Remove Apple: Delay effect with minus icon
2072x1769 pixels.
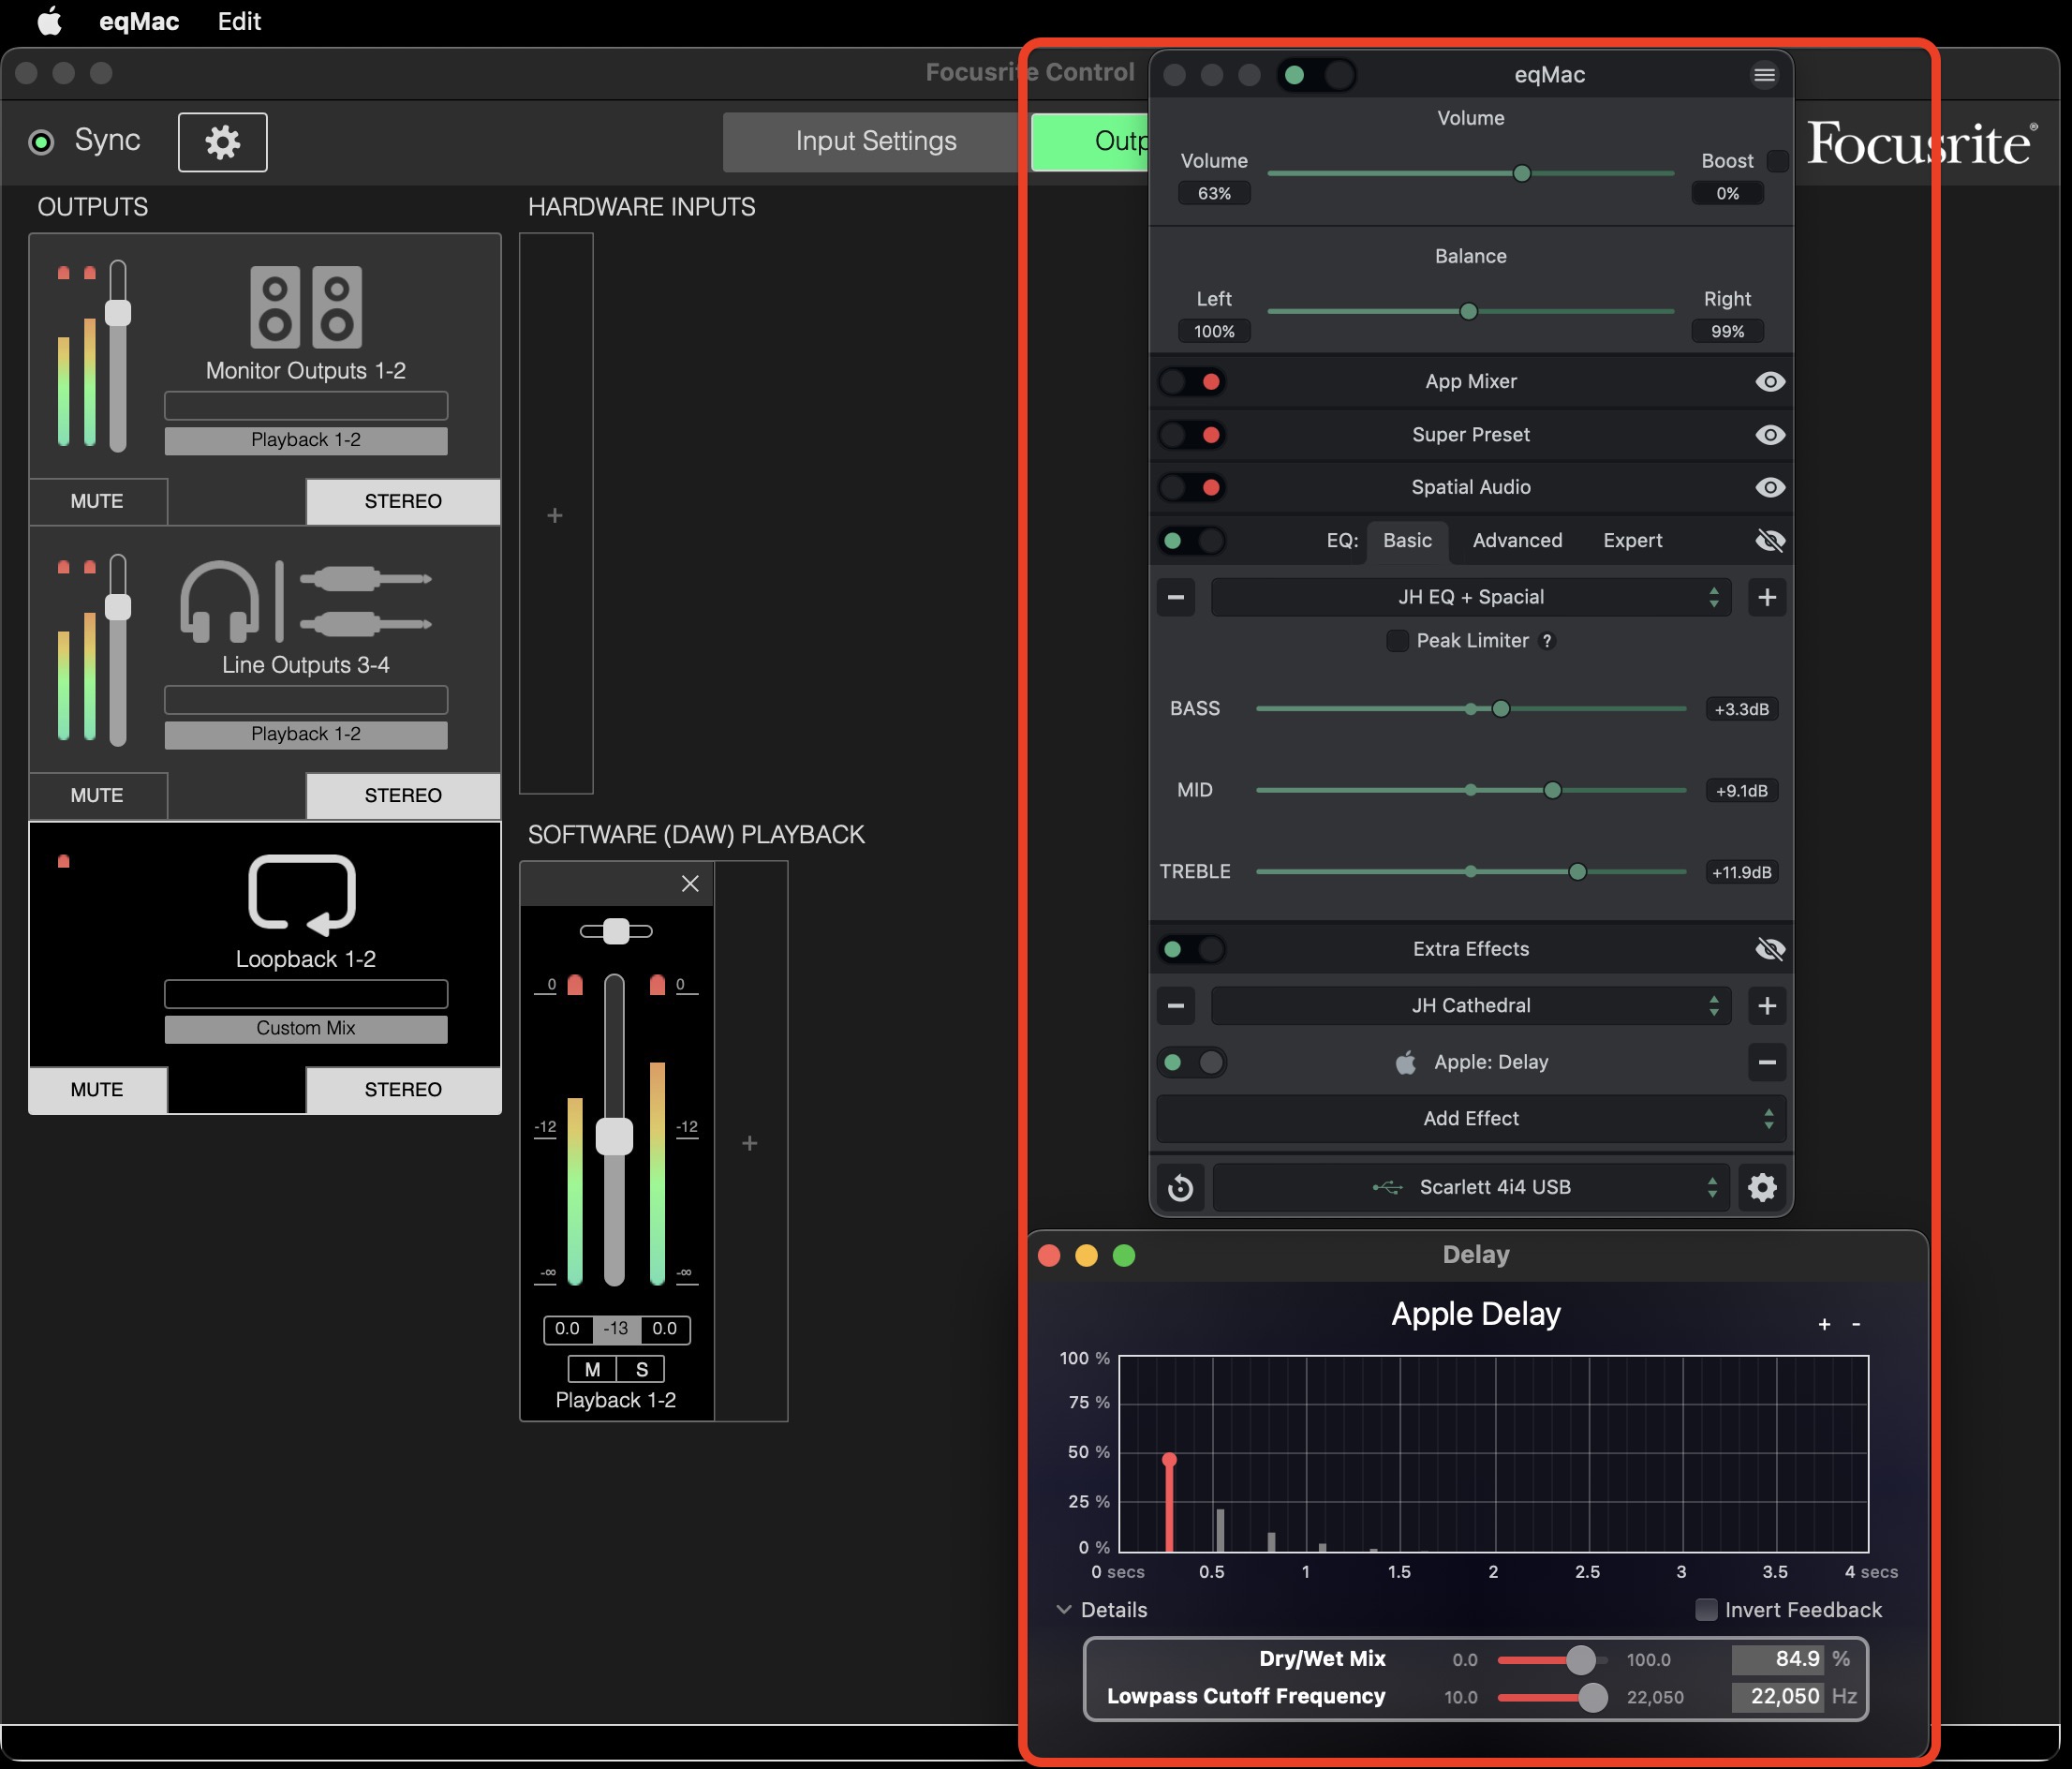pyautogui.click(x=1766, y=1062)
